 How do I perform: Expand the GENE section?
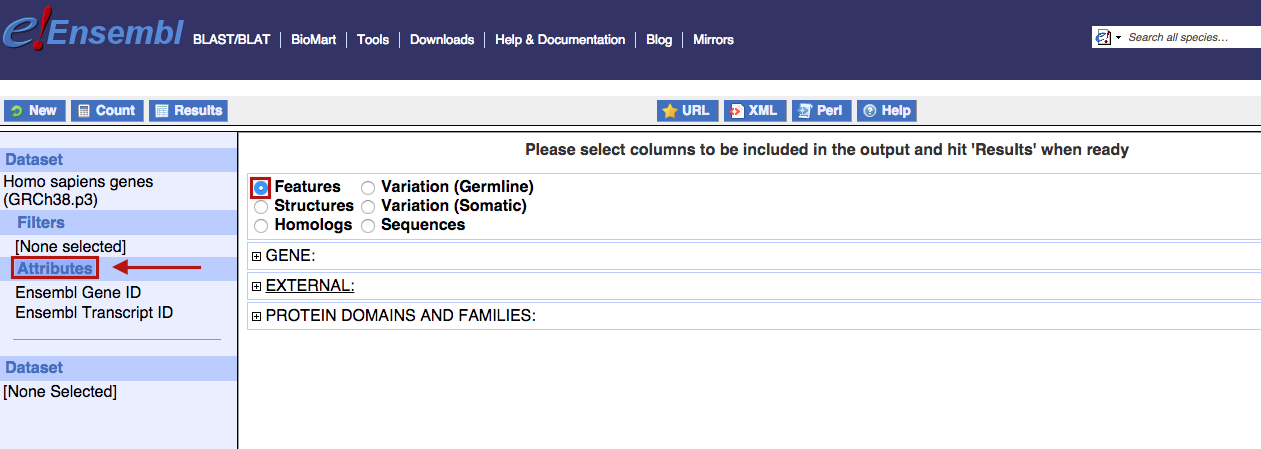[257, 256]
